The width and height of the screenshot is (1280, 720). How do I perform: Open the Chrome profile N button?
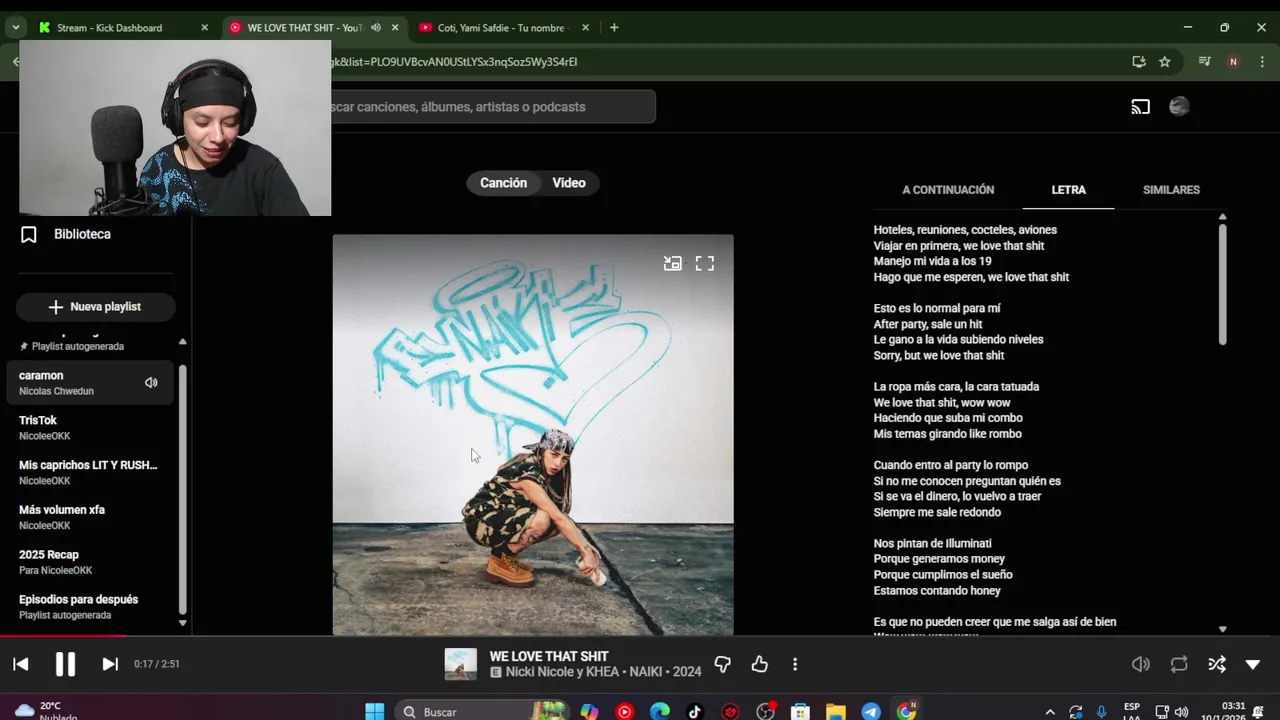coord(1233,62)
